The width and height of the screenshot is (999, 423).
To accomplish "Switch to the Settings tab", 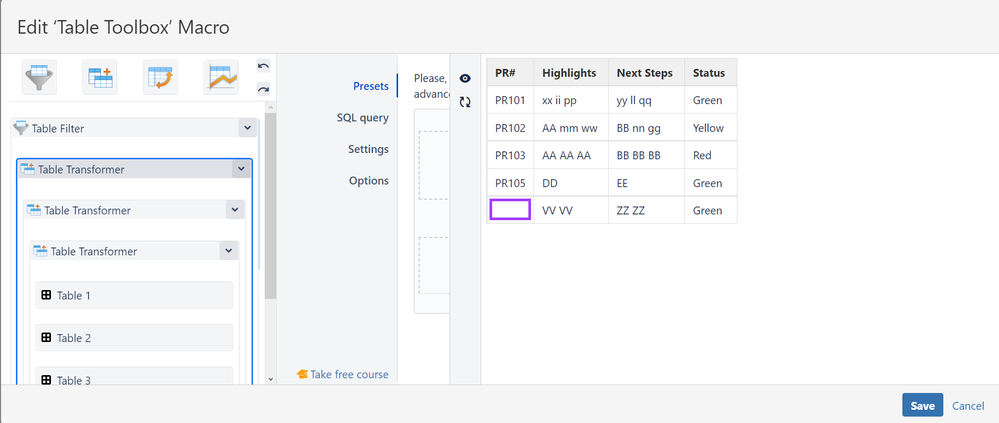I will [x=368, y=149].
